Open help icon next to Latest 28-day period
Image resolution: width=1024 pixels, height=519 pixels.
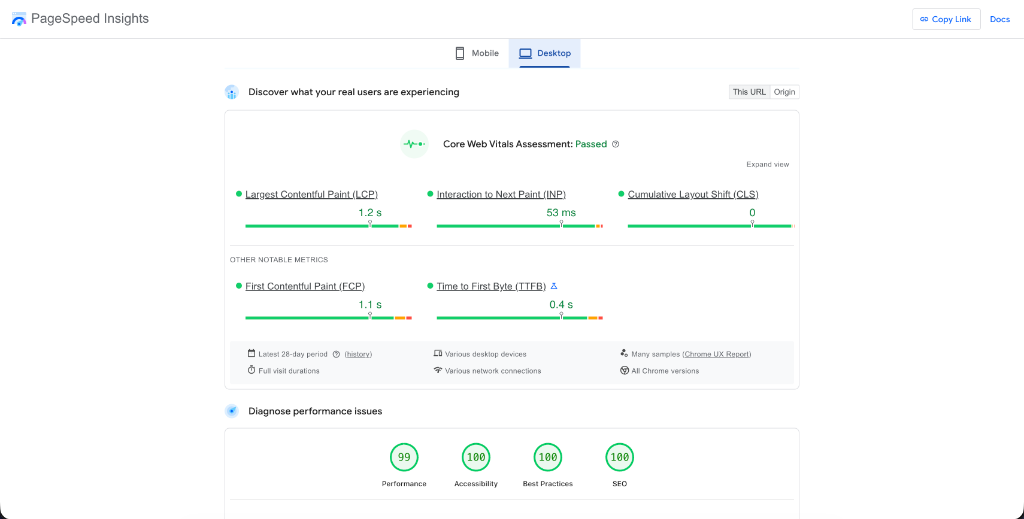[x=336, y=354]
